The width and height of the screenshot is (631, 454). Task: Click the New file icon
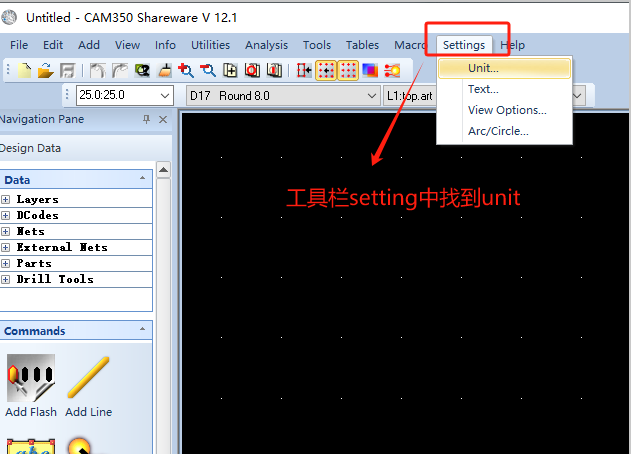click(x=25, y=70)
